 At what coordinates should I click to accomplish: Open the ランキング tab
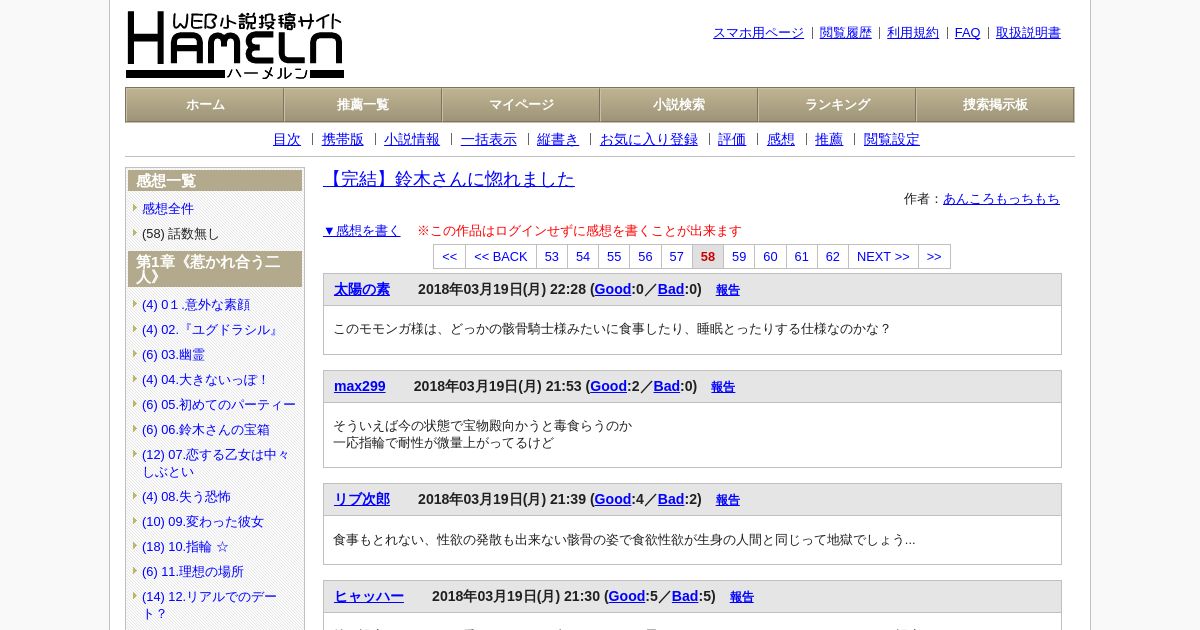(837, 105)
